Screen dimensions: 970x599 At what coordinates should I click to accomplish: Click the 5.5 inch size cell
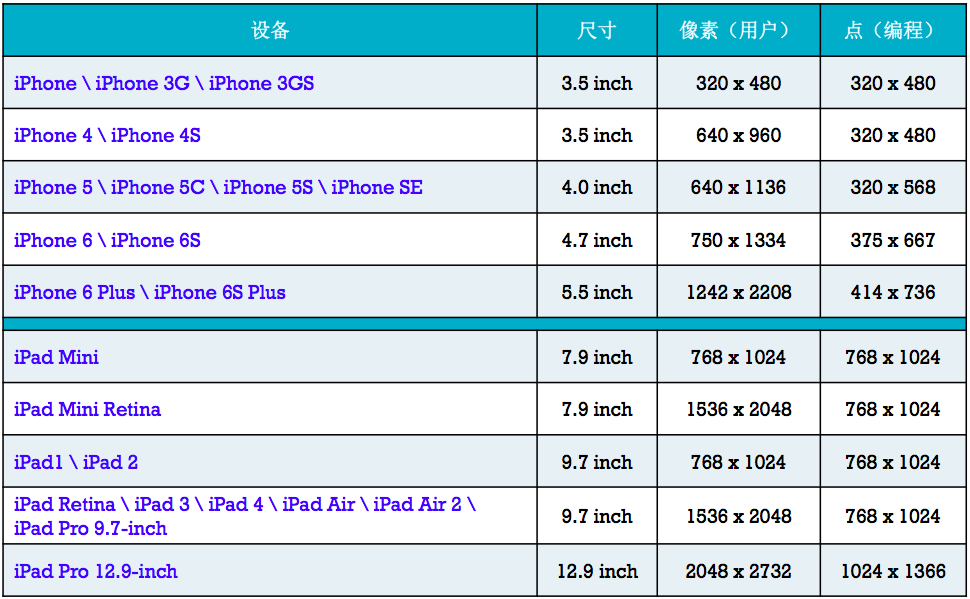click(x=597, y=292)
